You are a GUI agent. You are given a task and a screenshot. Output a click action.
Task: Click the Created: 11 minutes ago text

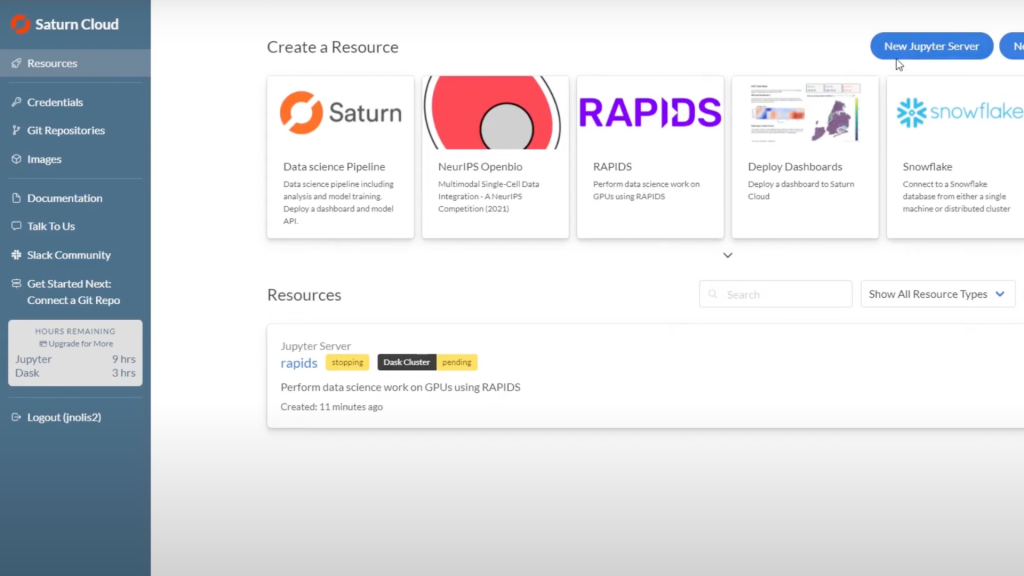[x=332, y=407]
